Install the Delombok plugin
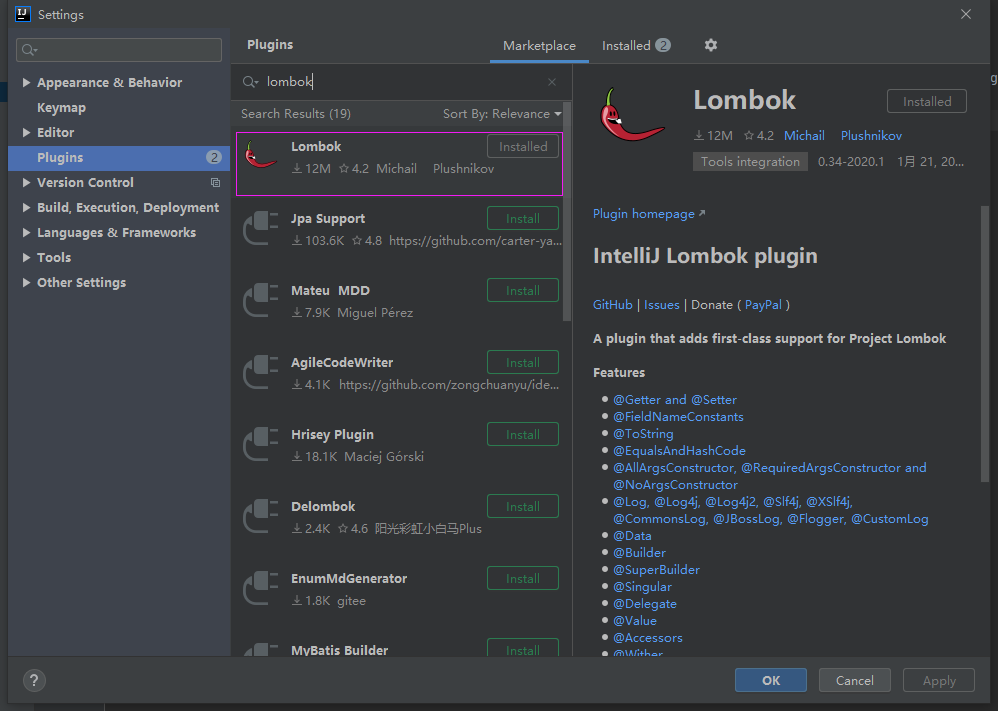The width and height of the screenshot is (998, 711). pyautogui.click(x=523, y=506)
